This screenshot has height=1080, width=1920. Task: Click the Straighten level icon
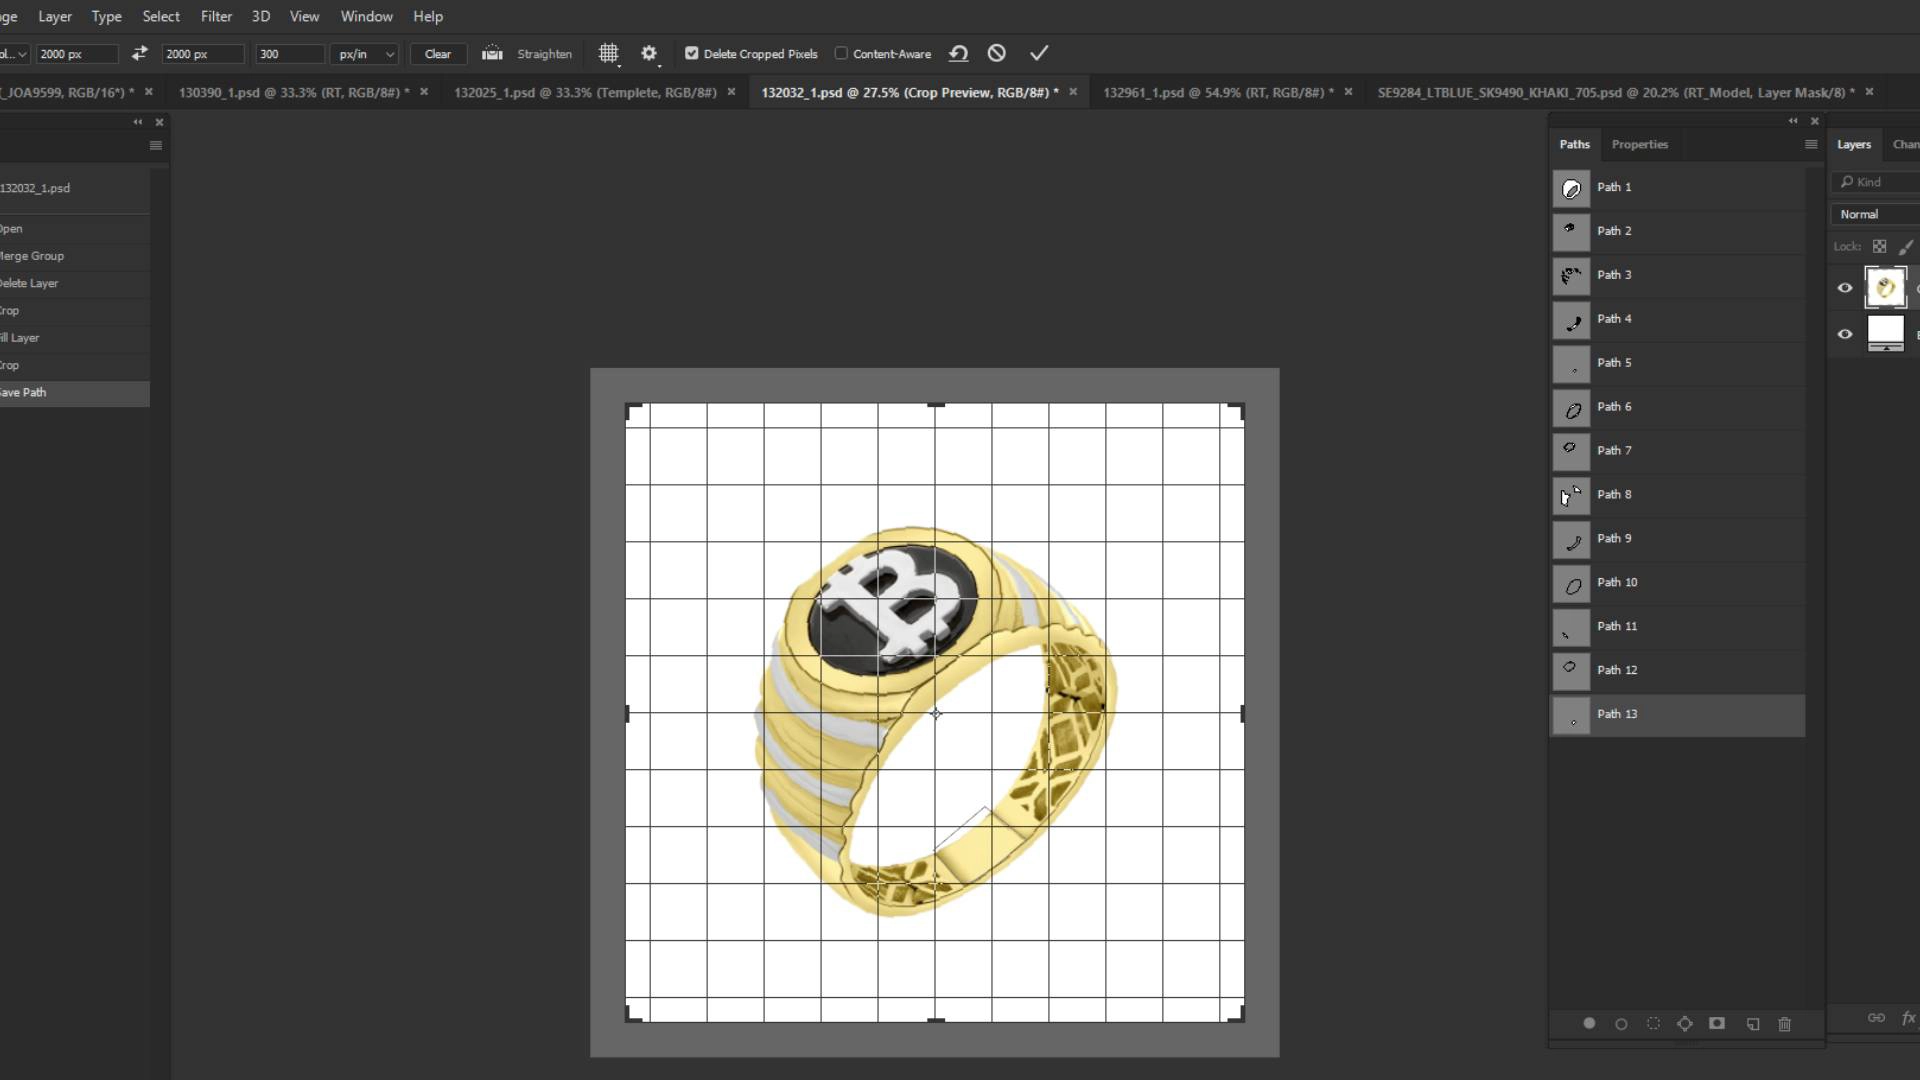coord(492,54)
